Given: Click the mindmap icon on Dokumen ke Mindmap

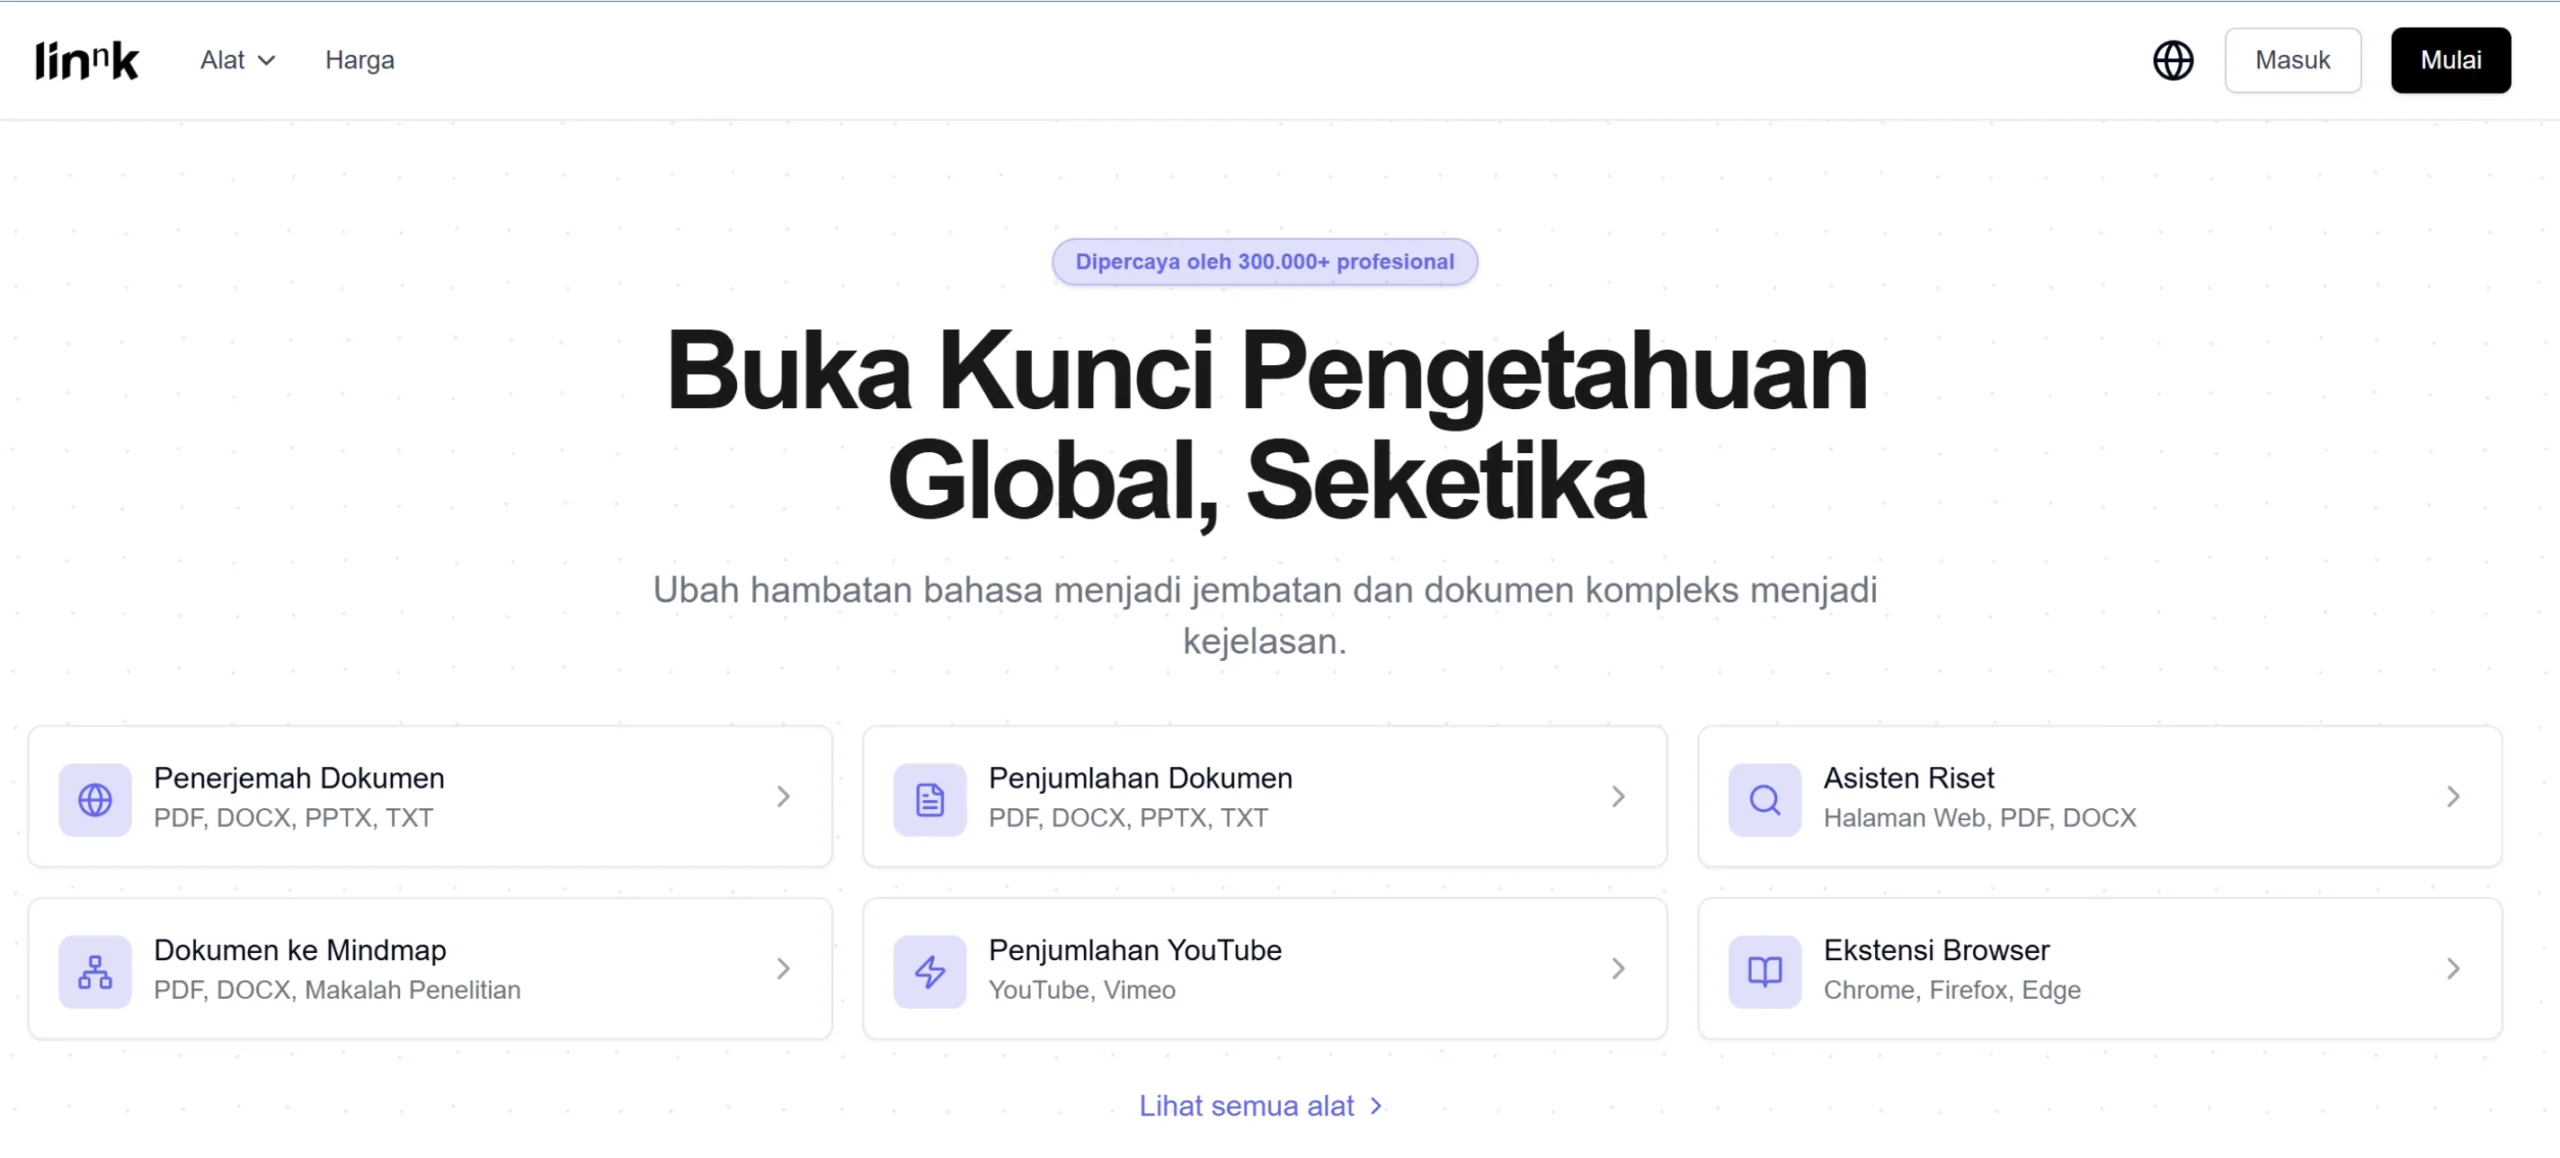Looking at the screenshot, I should [95, 970].
